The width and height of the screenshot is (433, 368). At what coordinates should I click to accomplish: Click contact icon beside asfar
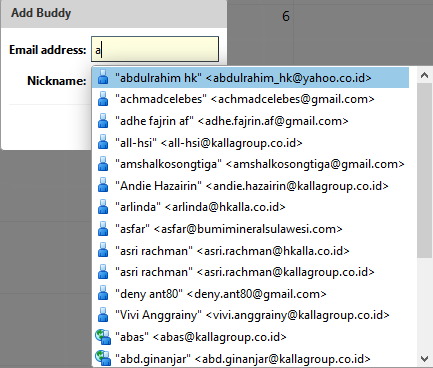(x=103, y=229)
